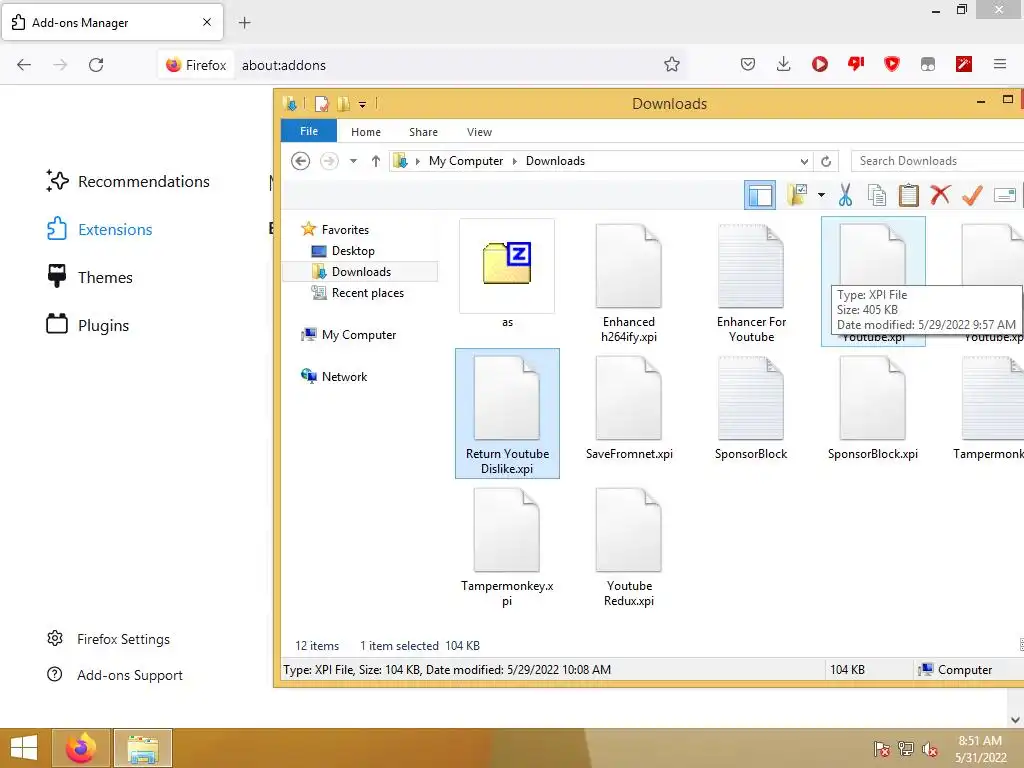Click the red magic wand extension icon
Screen dimensions: 1024x768
pyautogui.click(x=963, y=64)
